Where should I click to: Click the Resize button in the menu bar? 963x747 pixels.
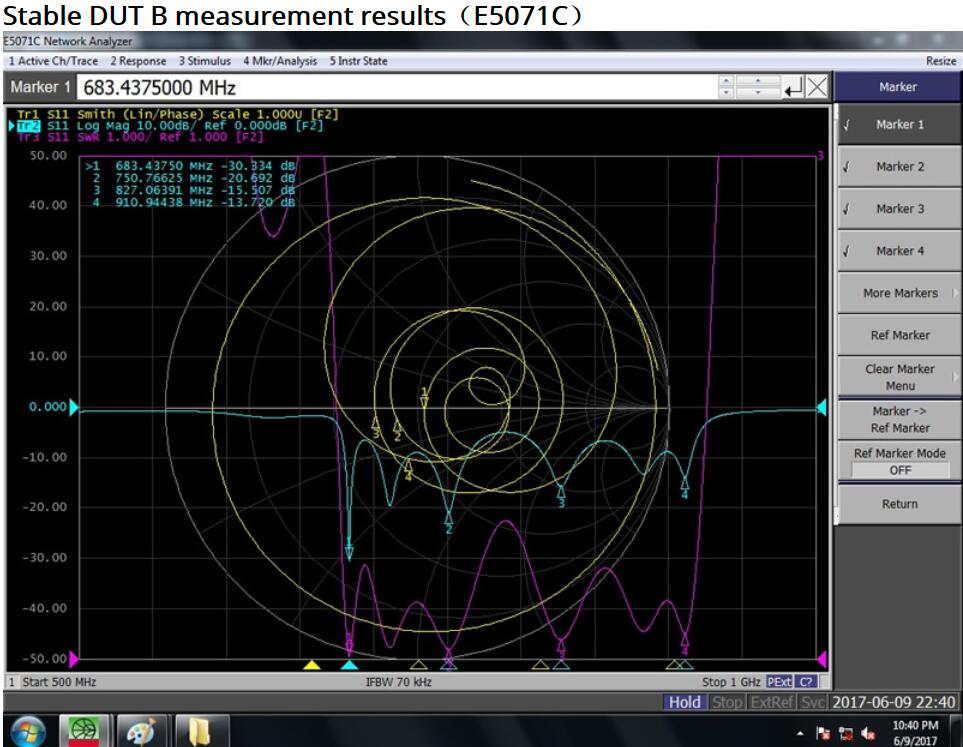pos(941,61)
